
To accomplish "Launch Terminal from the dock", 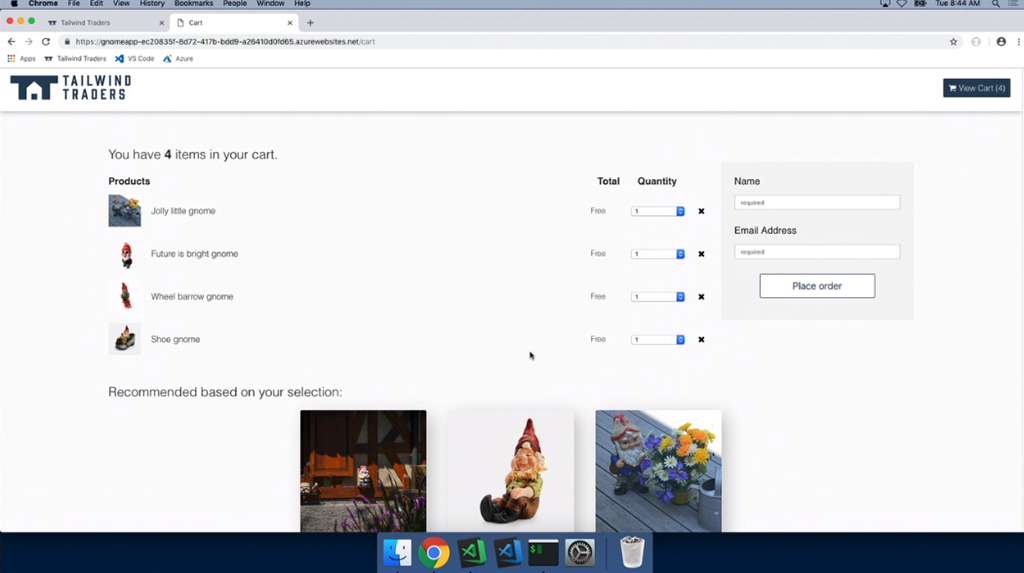I will (x=543, y=552).
